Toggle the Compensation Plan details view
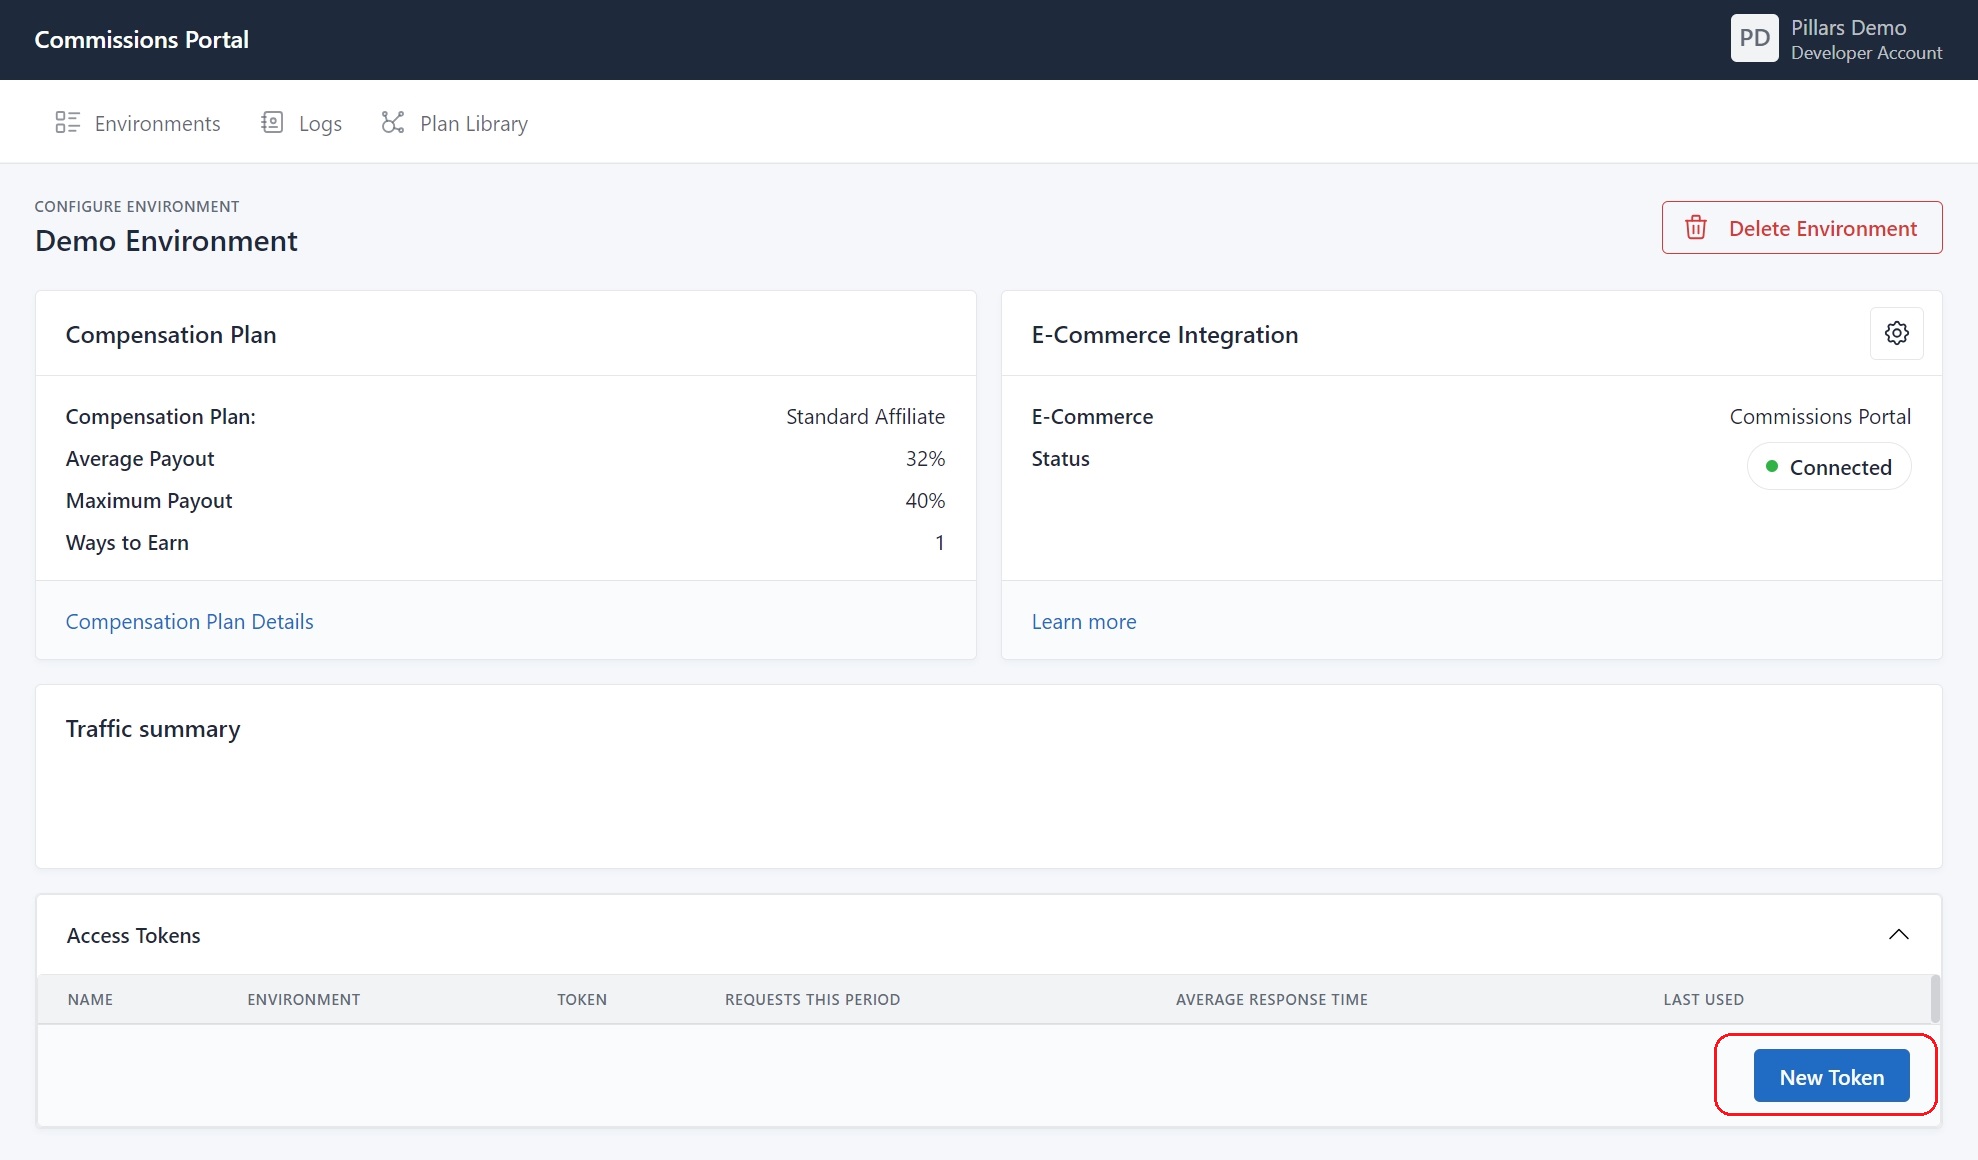 [x=189, y=620]
